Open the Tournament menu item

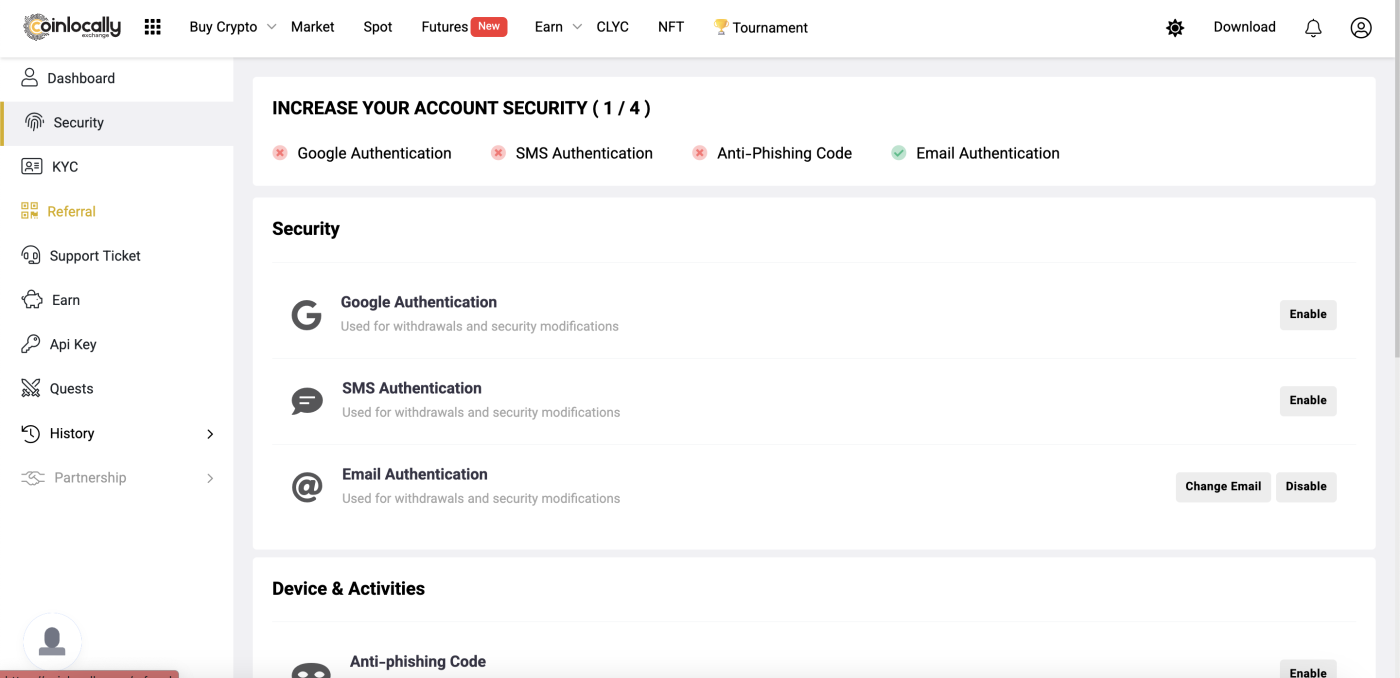click(761, 27)
